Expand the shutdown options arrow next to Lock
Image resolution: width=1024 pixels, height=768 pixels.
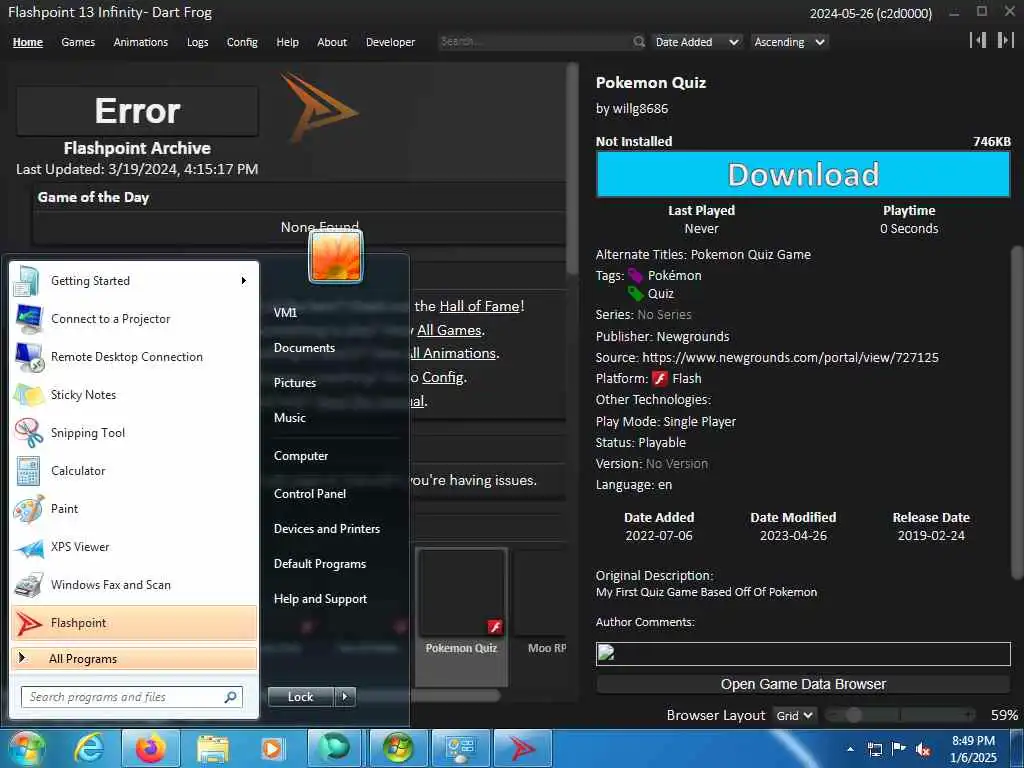pyautogui.click(x=345, y=697)
